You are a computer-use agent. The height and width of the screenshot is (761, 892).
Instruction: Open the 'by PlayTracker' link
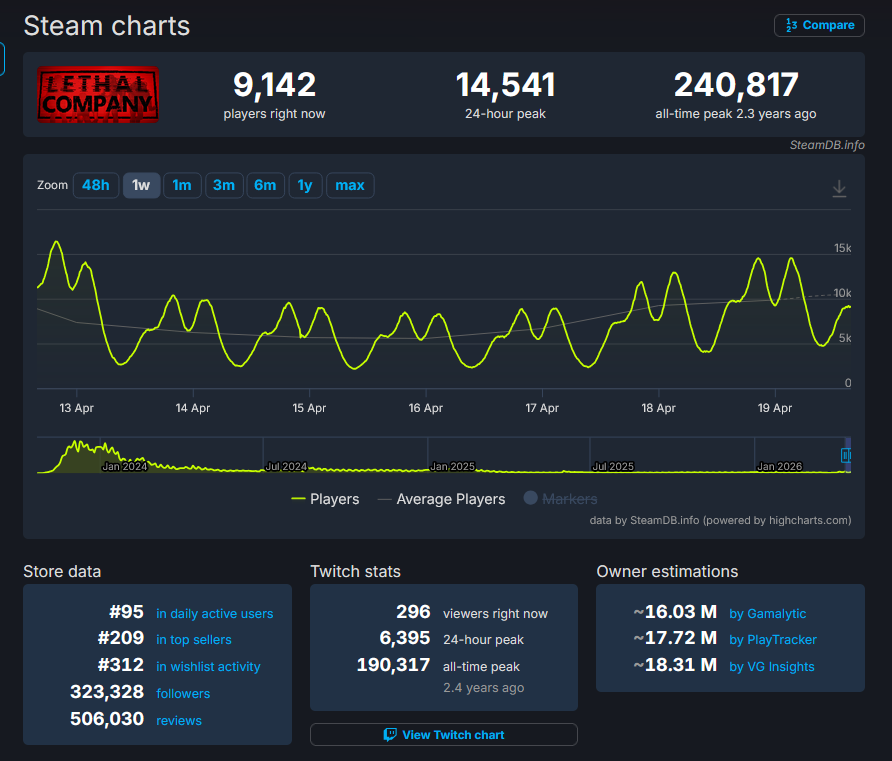point(773,640)
